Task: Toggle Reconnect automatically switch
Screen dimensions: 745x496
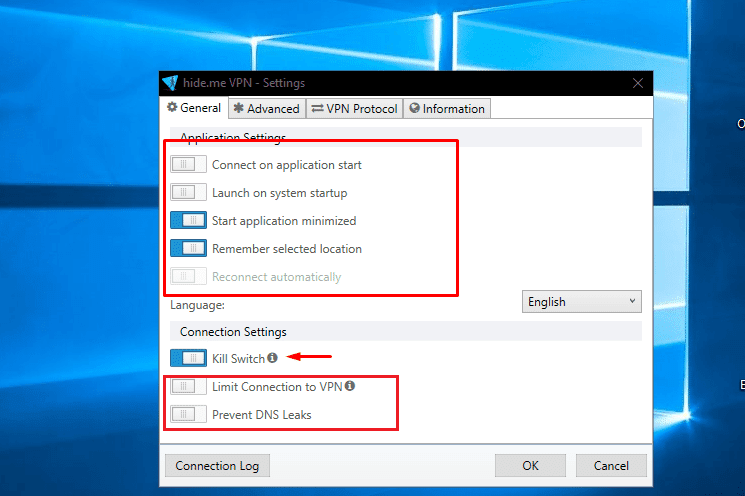Action: (x=188, y=276)
